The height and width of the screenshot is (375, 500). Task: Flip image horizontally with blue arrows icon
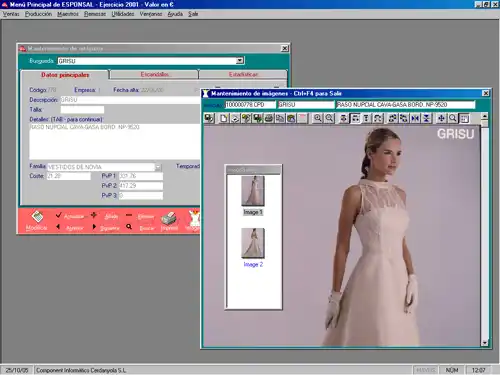[x=415, y=118]
